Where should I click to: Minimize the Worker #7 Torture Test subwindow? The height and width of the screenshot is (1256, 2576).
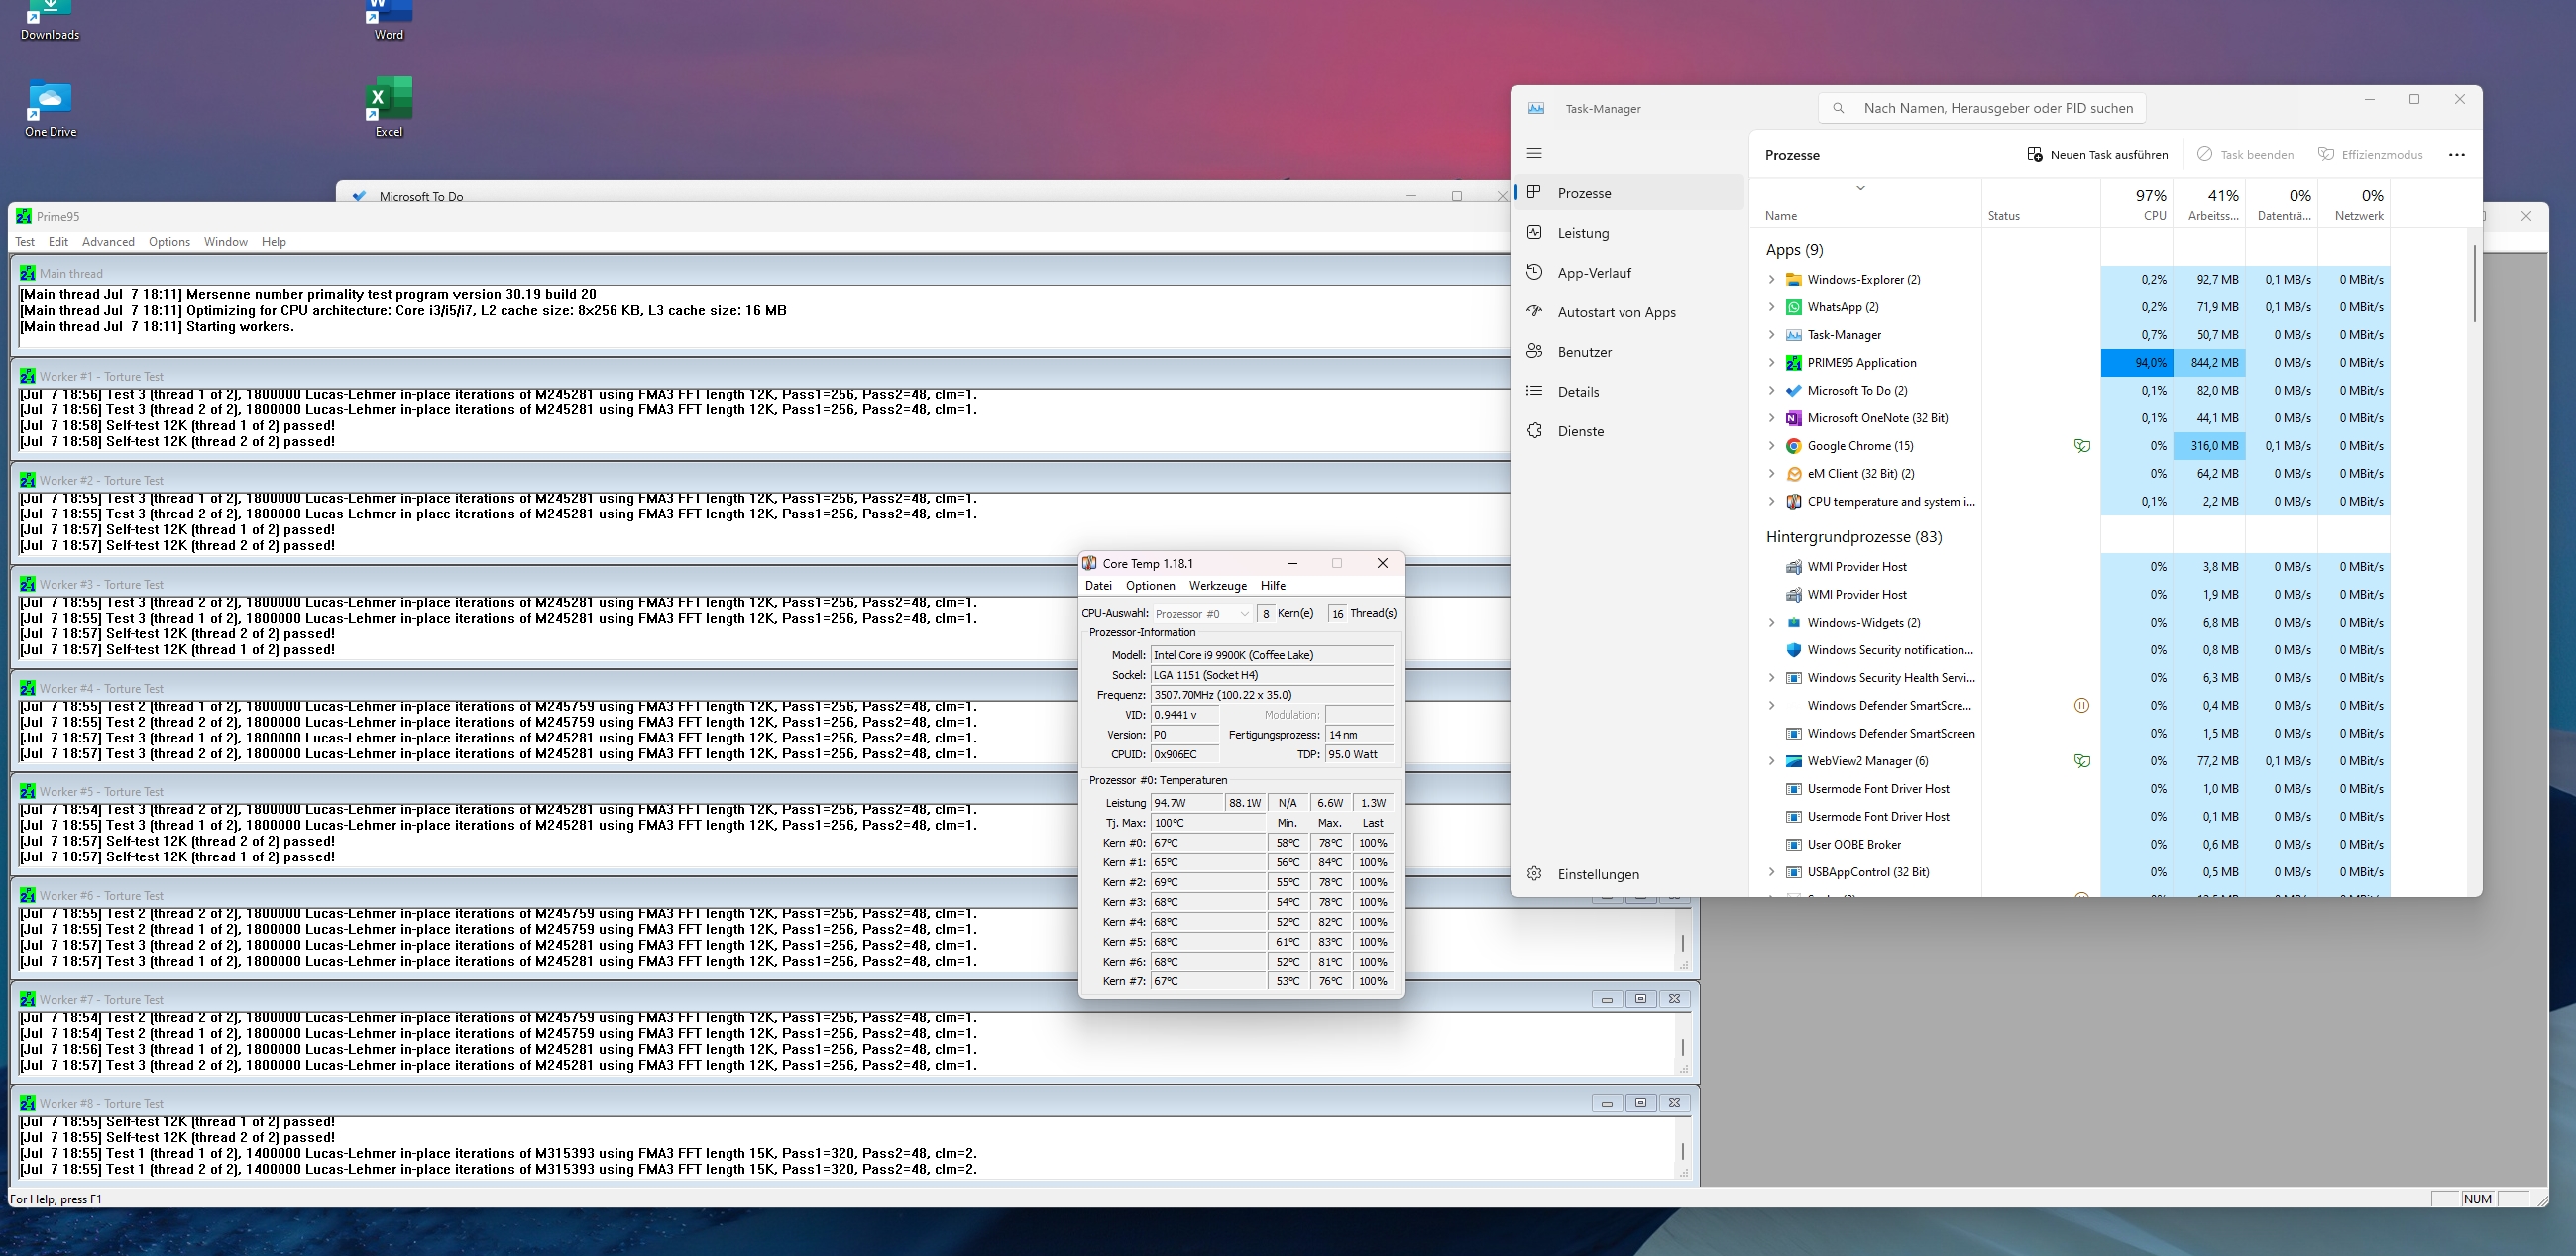pos(1606,999)
